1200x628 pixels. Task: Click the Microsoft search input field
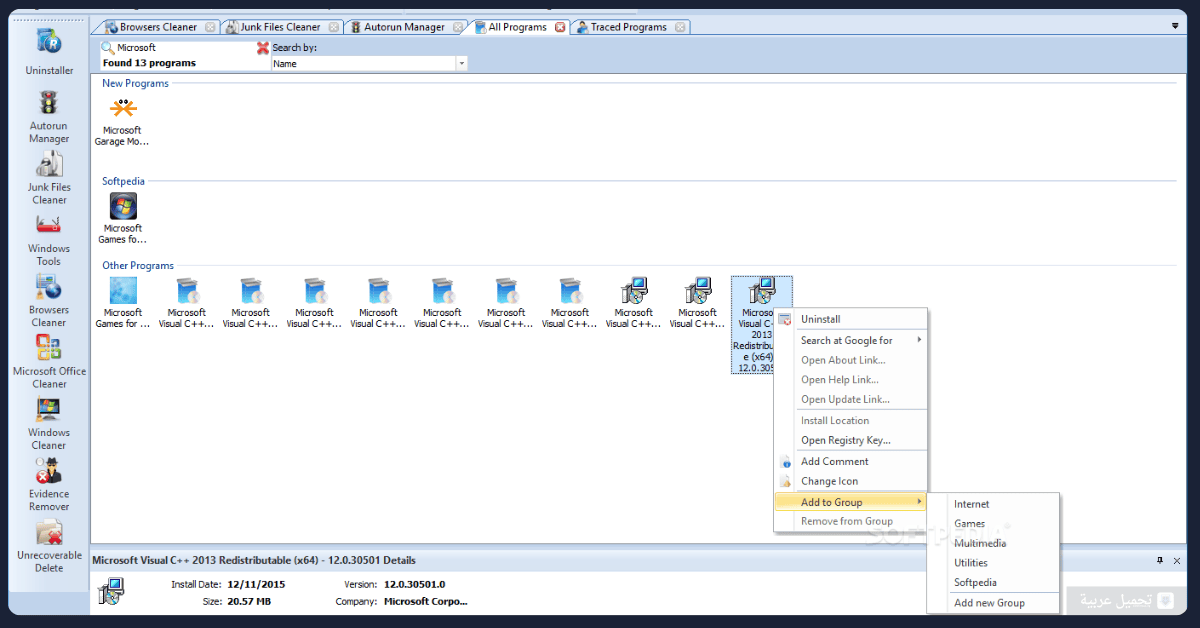tap(185, 47)
